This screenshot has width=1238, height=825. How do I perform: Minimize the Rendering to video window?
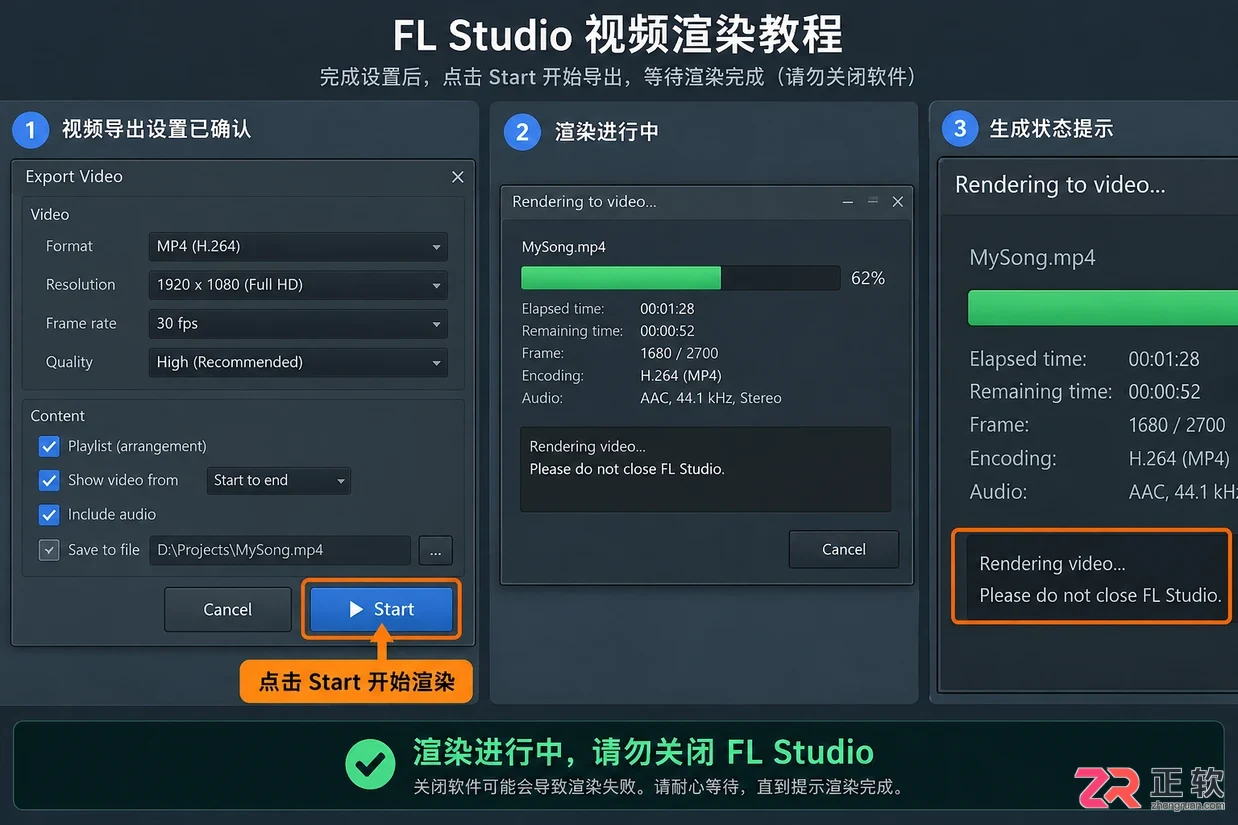pos(848,202)
